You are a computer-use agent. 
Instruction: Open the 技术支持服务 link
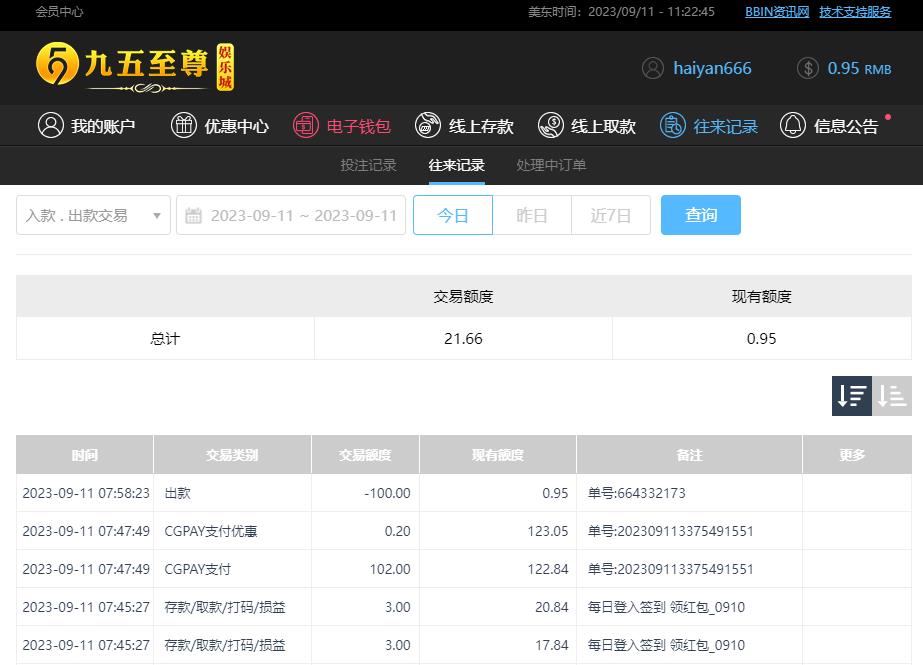855,12
